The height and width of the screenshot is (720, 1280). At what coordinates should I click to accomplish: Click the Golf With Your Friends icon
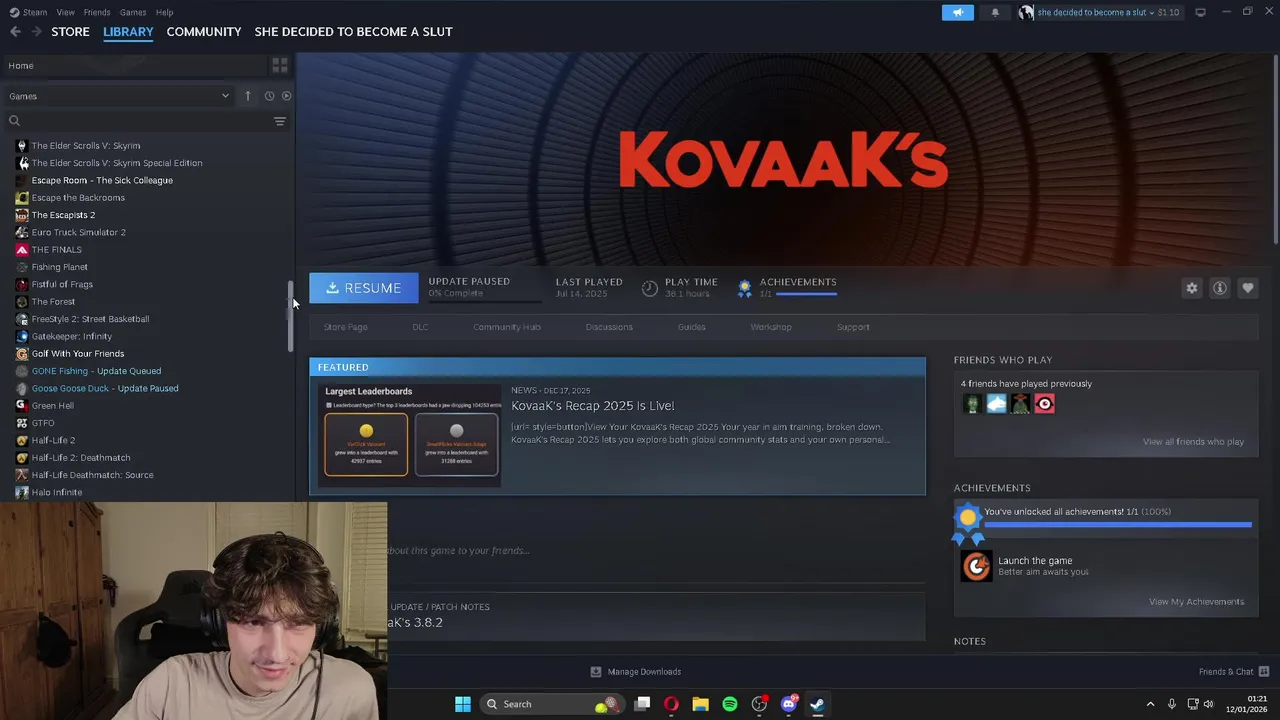(22, 354)
